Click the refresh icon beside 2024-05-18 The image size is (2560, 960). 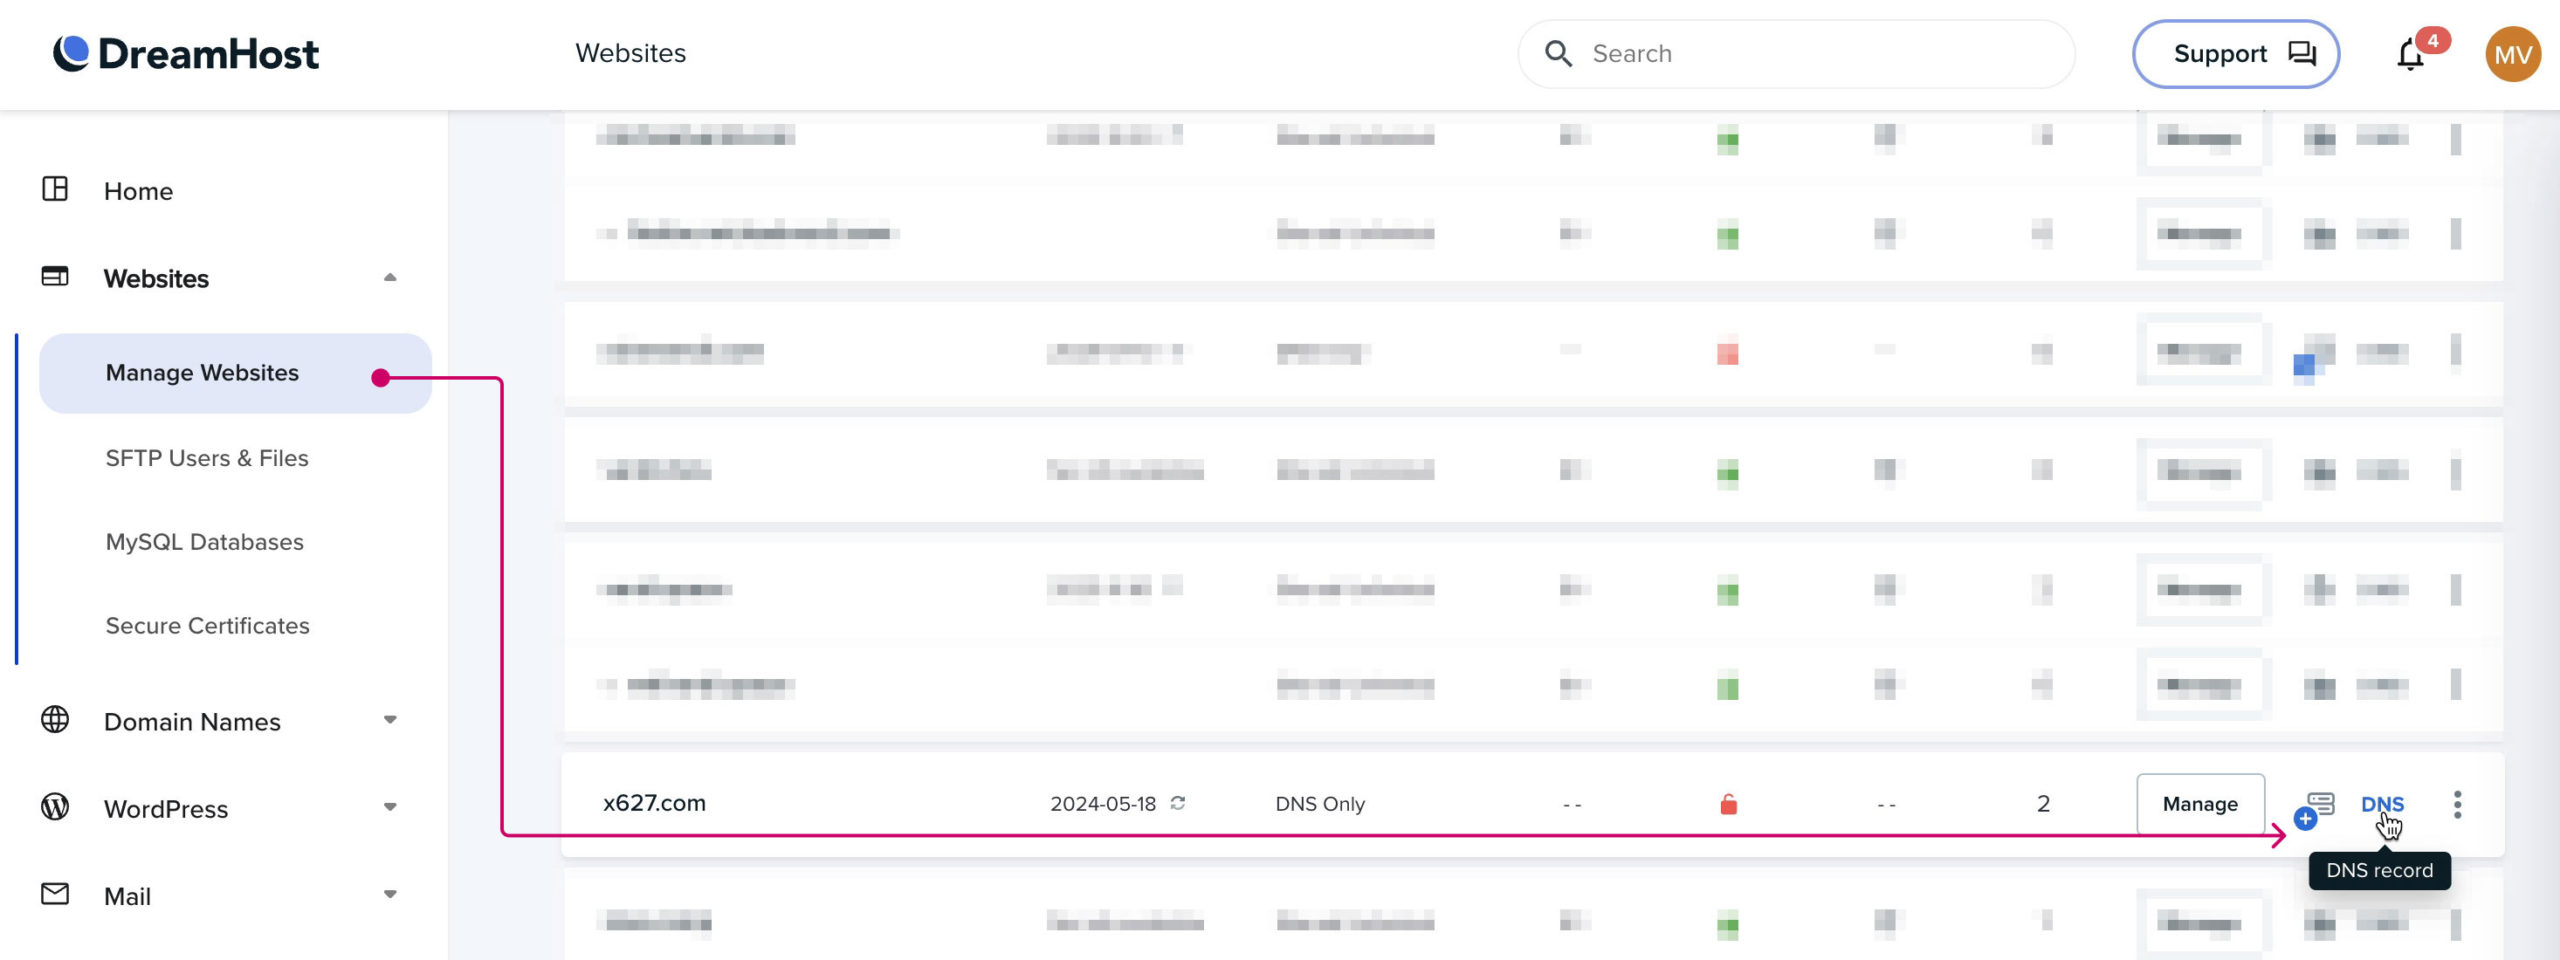[1178, 803]
